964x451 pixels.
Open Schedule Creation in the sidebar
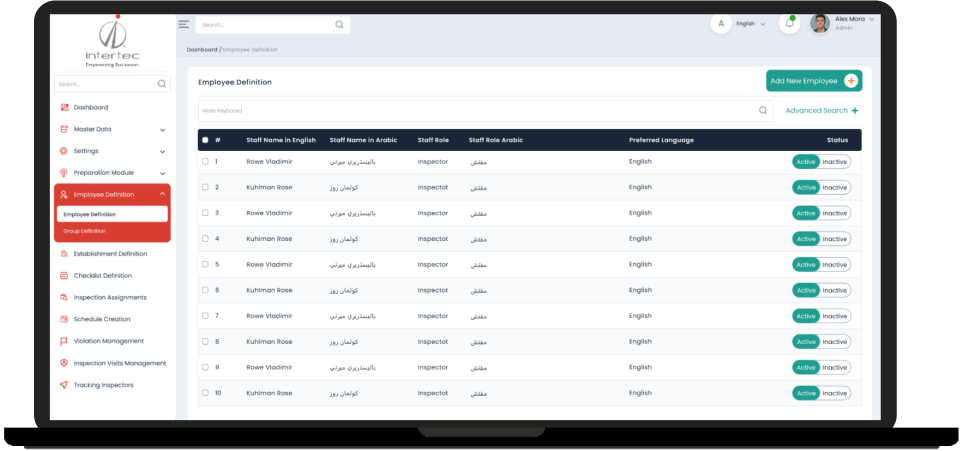click(101, 320)
